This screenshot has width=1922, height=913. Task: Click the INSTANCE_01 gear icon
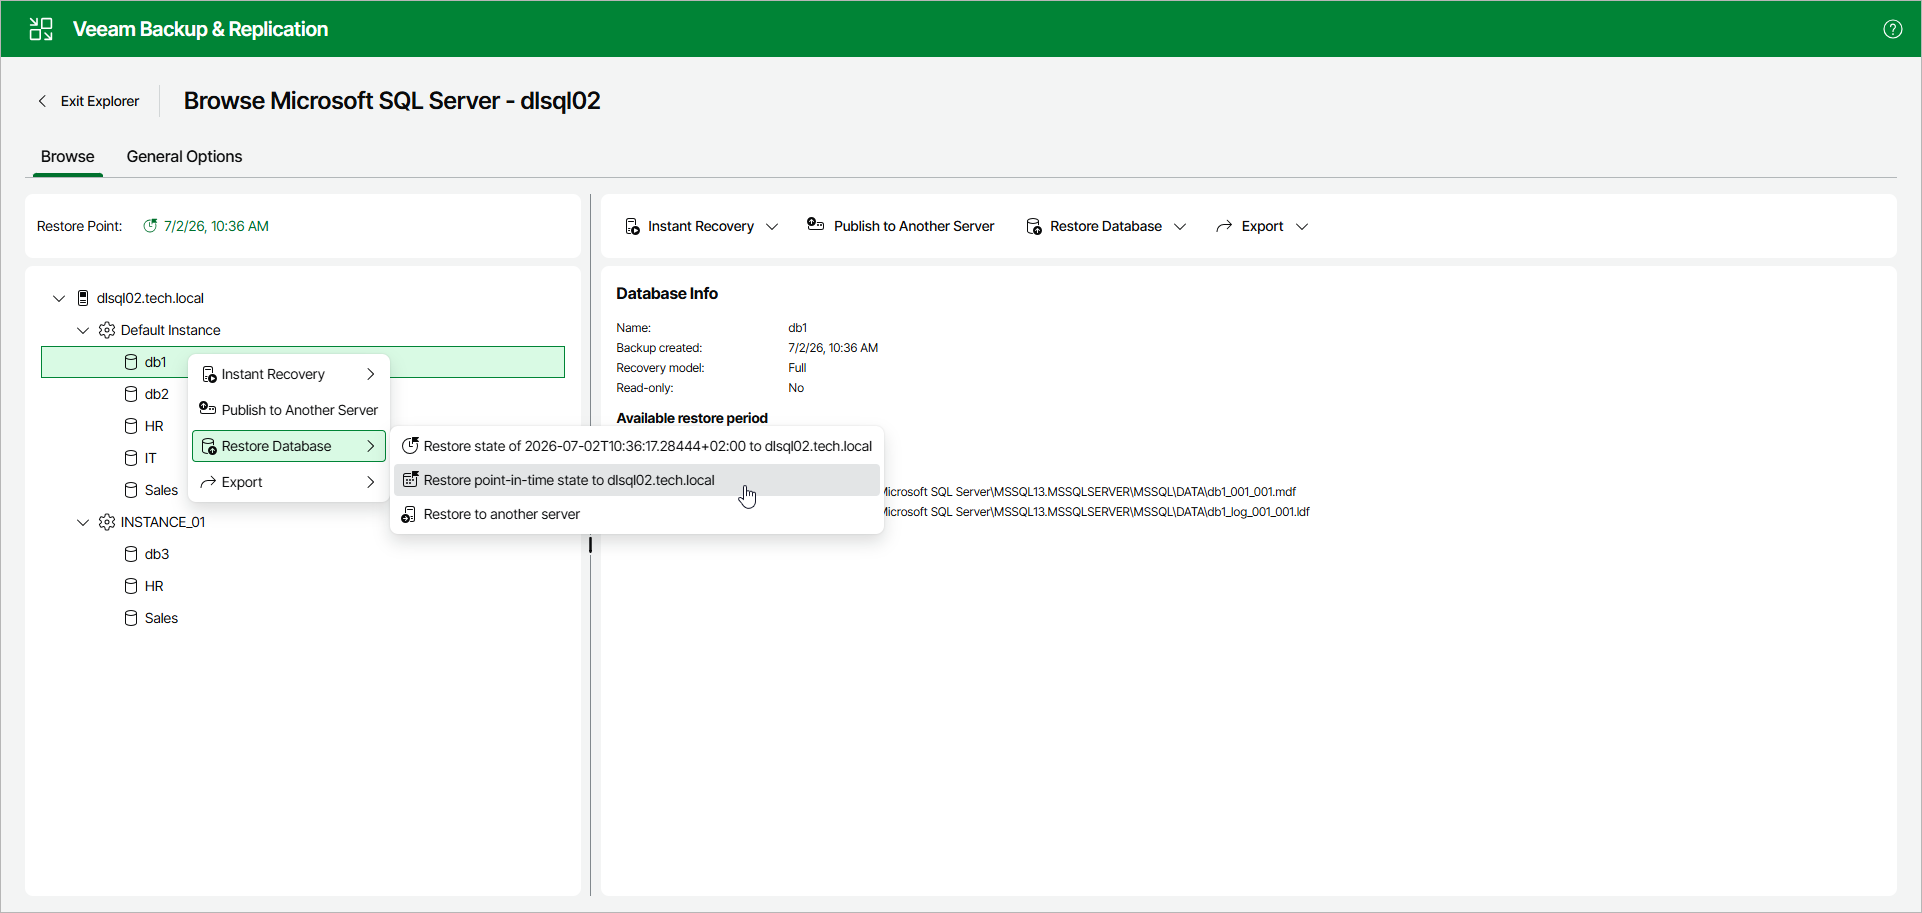pyautogui.click(x=107, y=522)
